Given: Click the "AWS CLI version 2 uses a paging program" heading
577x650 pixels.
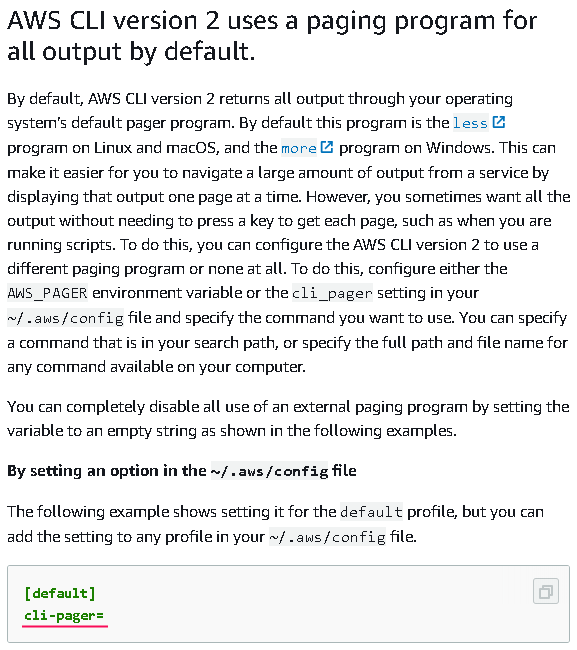Looking at the screenshot, I should coord(272,36).
